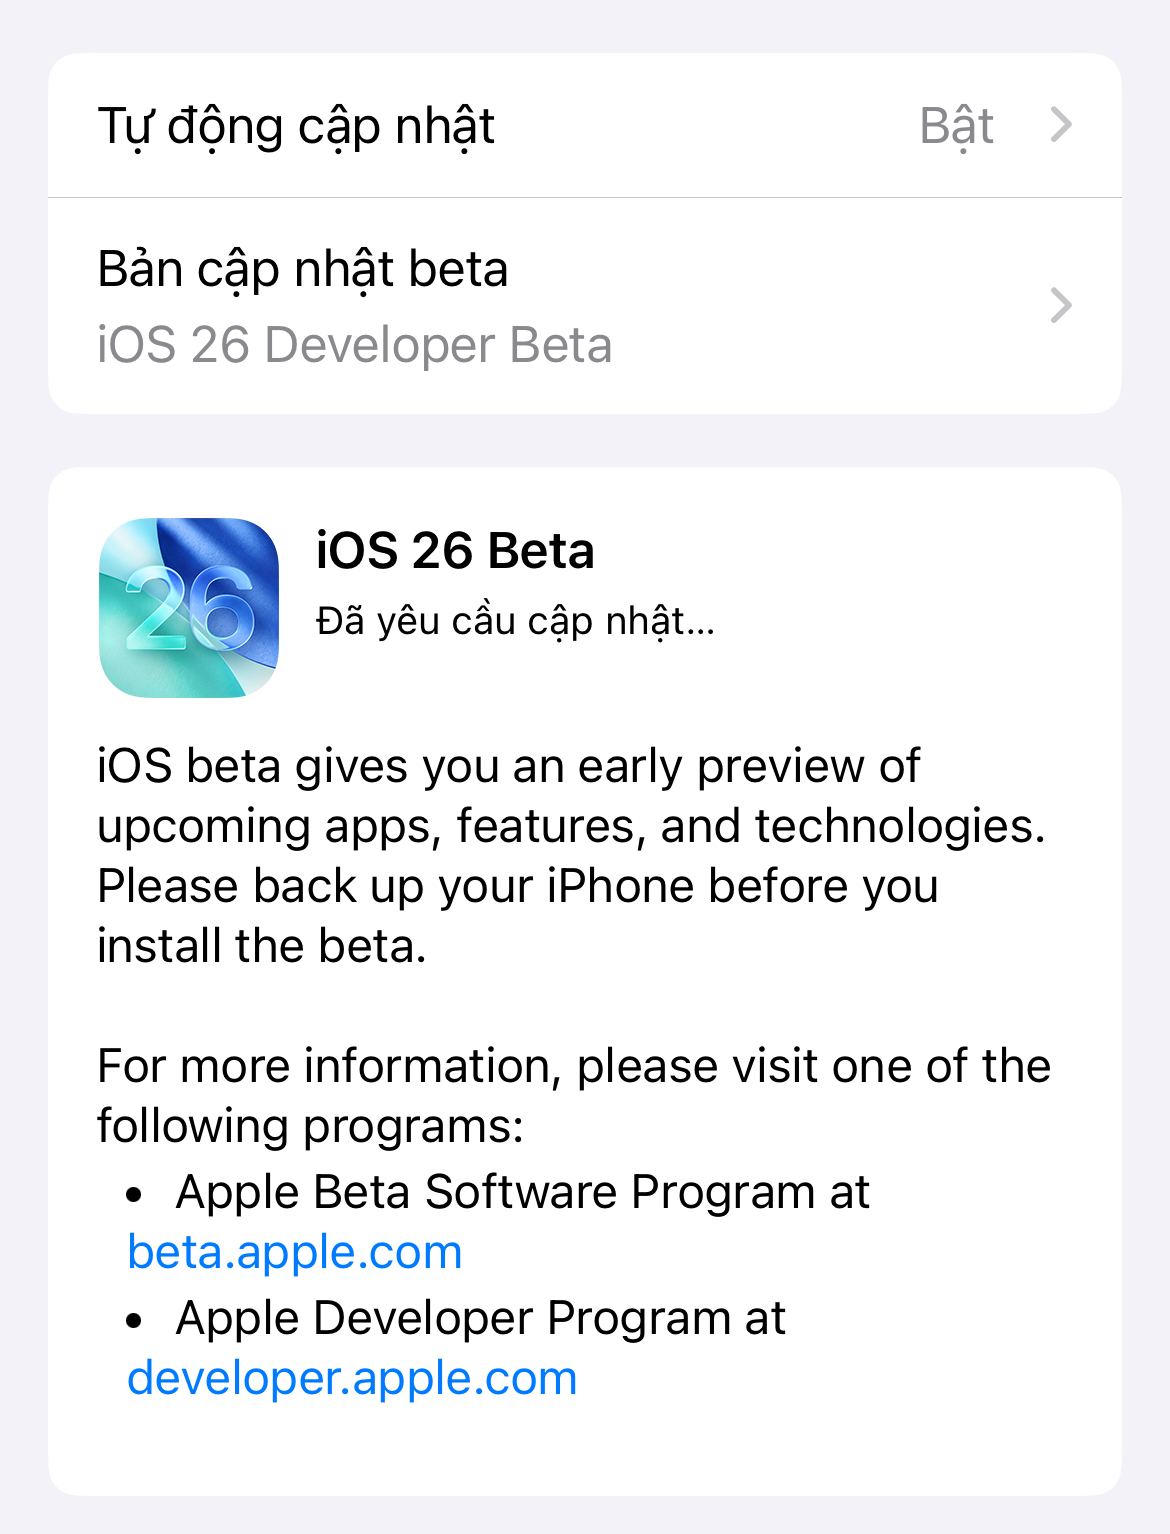Viewport: 1170px width, 1534px height.
Task: Tap the For more information paragraph
Action: tap(573, 1095)
